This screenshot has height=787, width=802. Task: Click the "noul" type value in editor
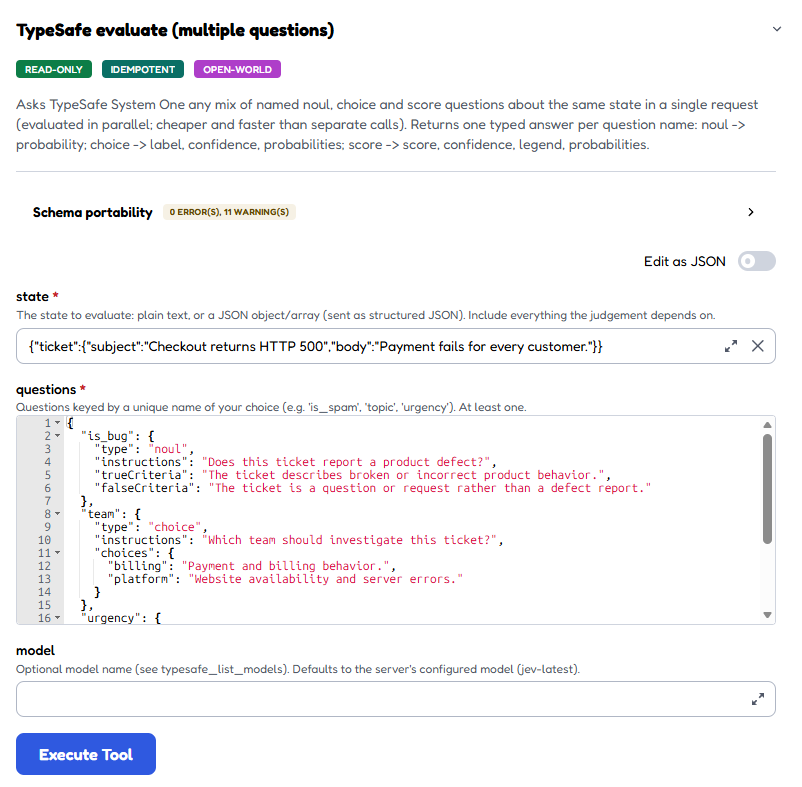168,449
